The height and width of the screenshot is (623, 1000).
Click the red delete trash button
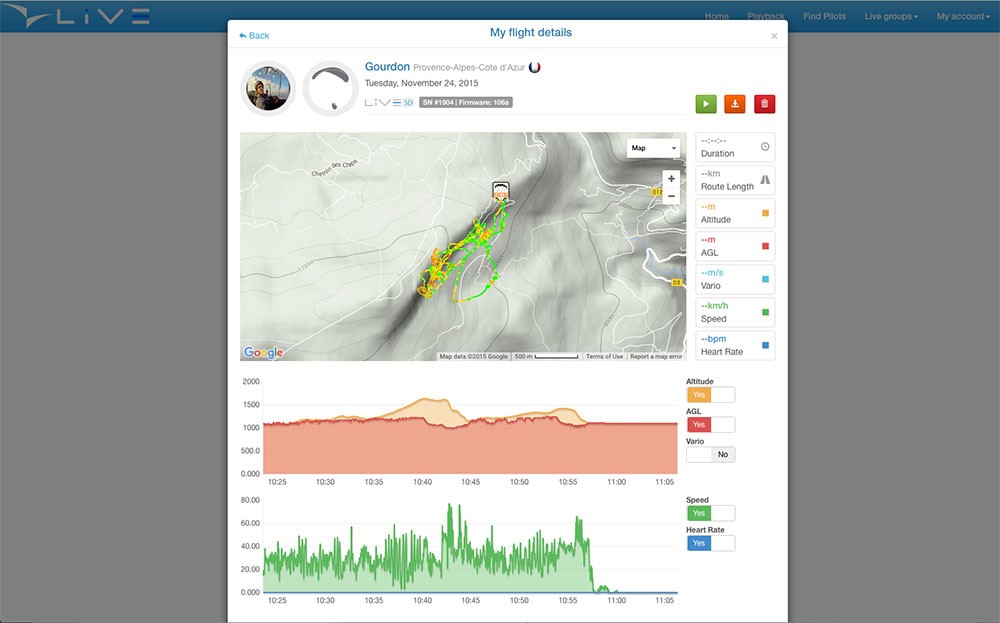click(x=765, y=103)
